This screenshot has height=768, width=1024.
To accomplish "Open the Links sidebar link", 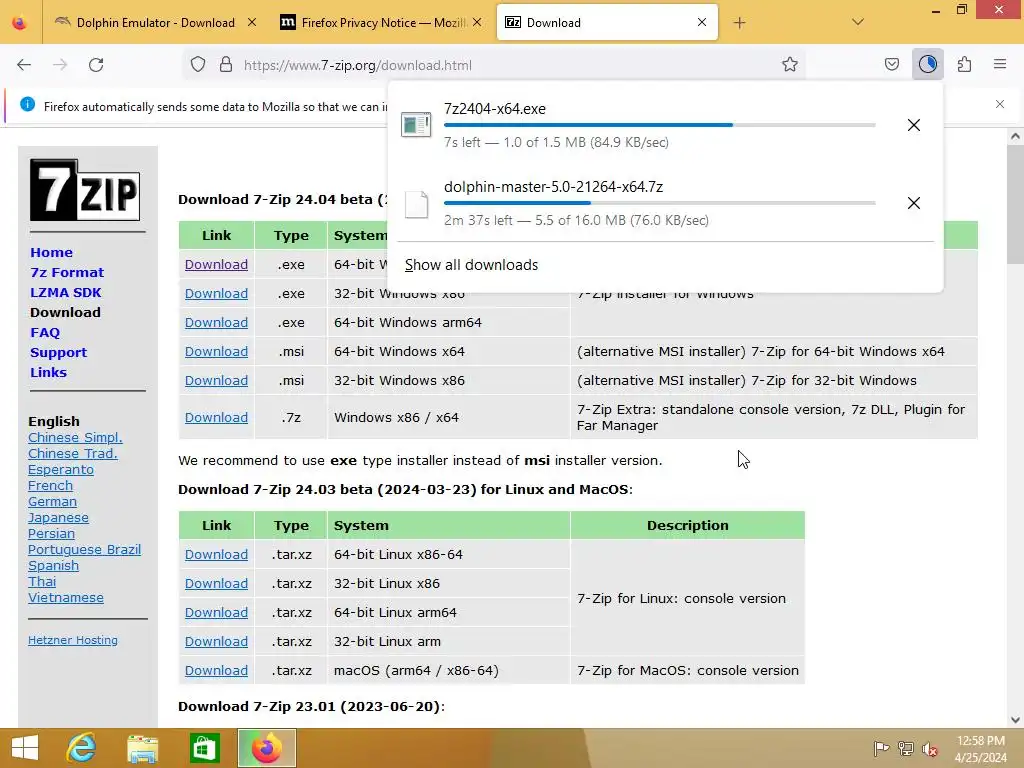I will (x=48, y=372).
